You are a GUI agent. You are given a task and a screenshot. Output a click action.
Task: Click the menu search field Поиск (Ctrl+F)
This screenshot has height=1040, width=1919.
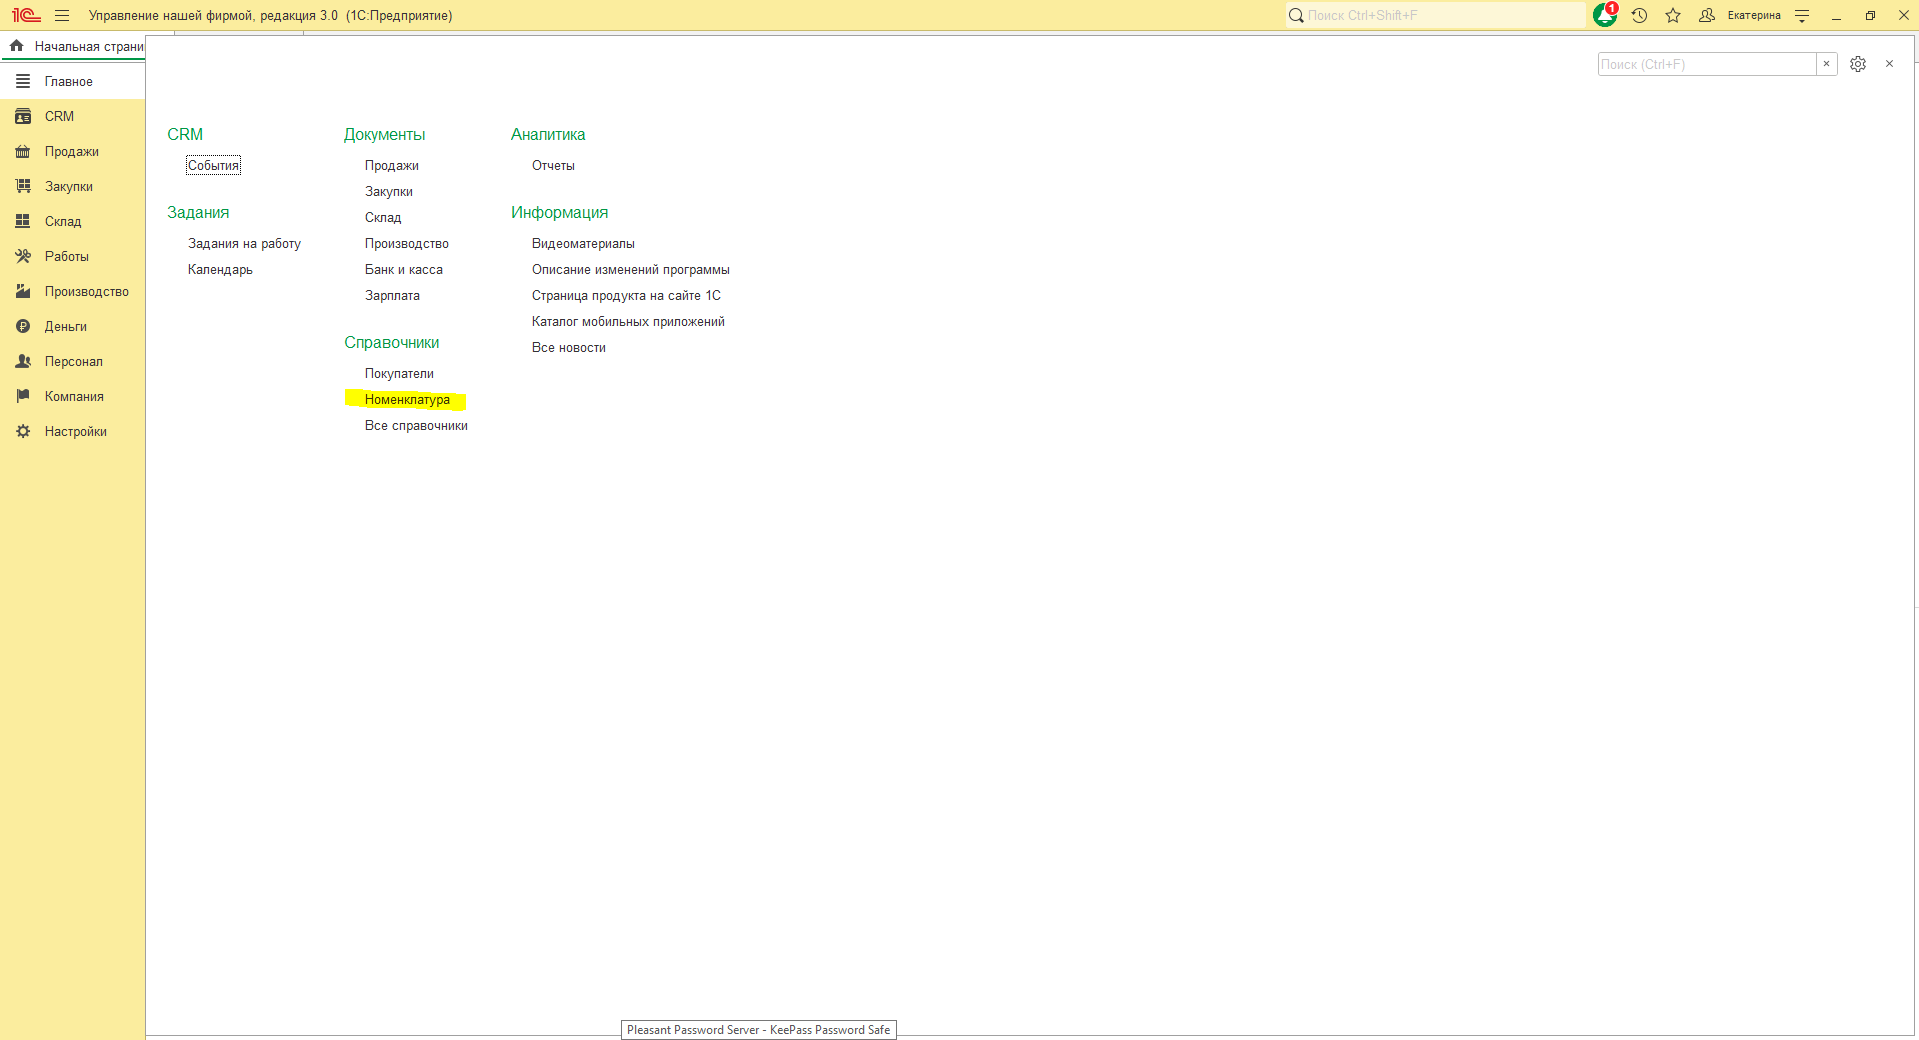1706,64
